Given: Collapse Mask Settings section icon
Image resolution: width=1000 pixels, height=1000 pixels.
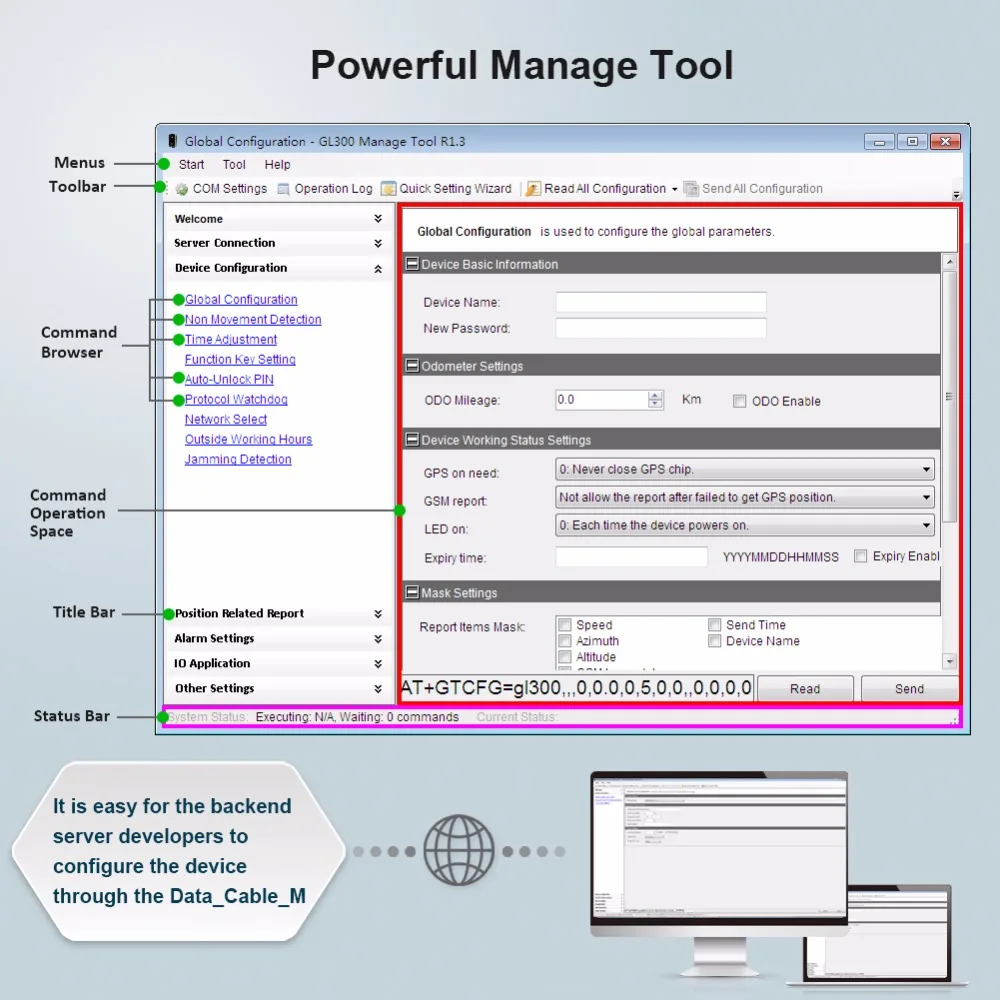Looking at the screenshot, I should pyautogui.click(x=413, y=592).
